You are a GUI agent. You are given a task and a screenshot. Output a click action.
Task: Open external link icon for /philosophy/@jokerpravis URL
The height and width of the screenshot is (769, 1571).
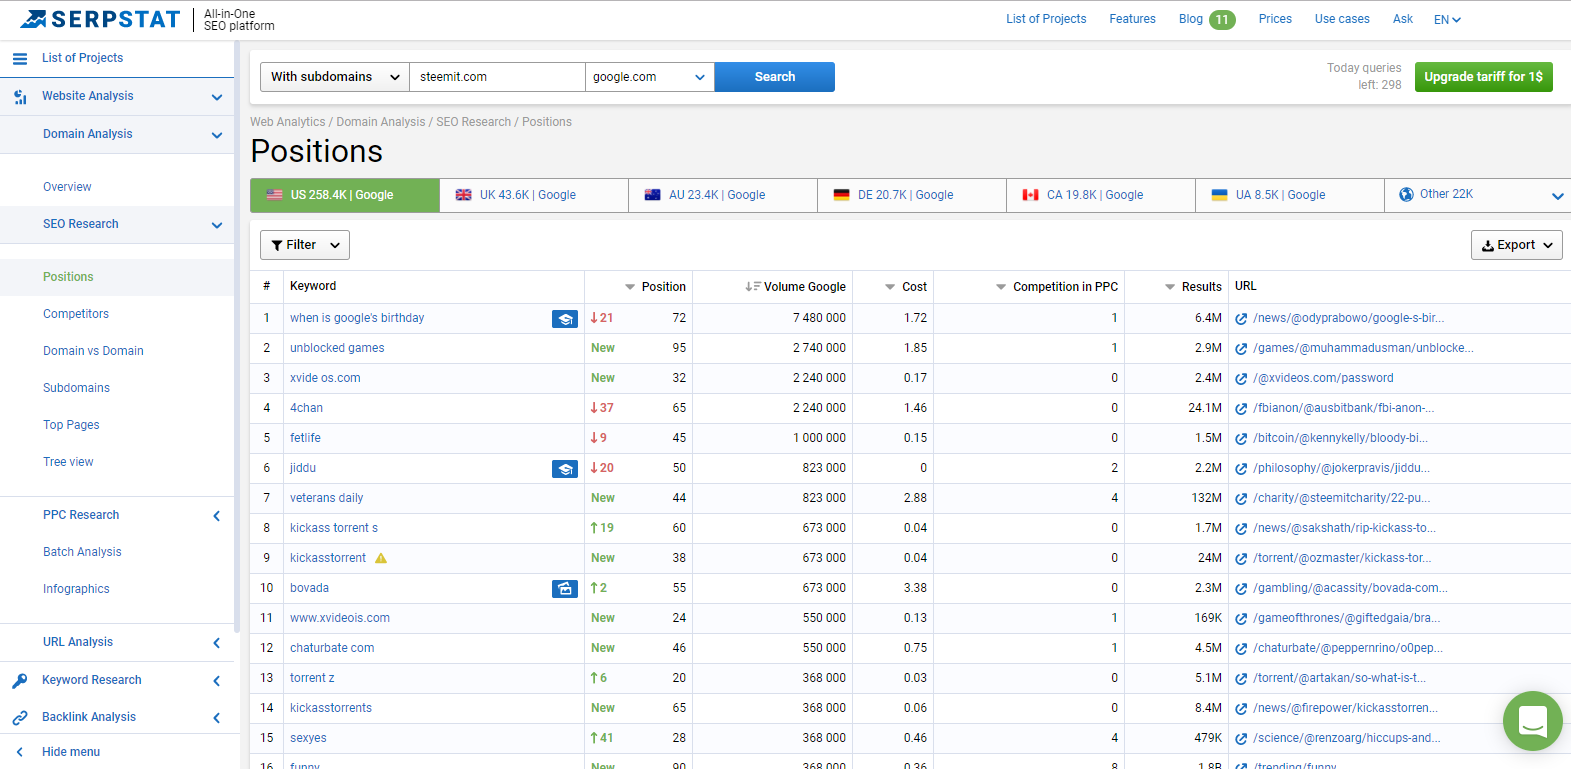click(x=1241, y=469)
